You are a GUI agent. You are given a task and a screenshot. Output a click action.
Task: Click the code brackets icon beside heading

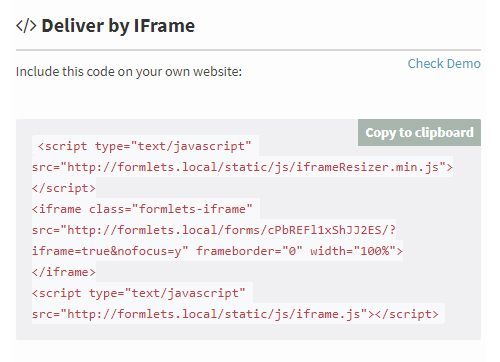[x=26, y=26]
